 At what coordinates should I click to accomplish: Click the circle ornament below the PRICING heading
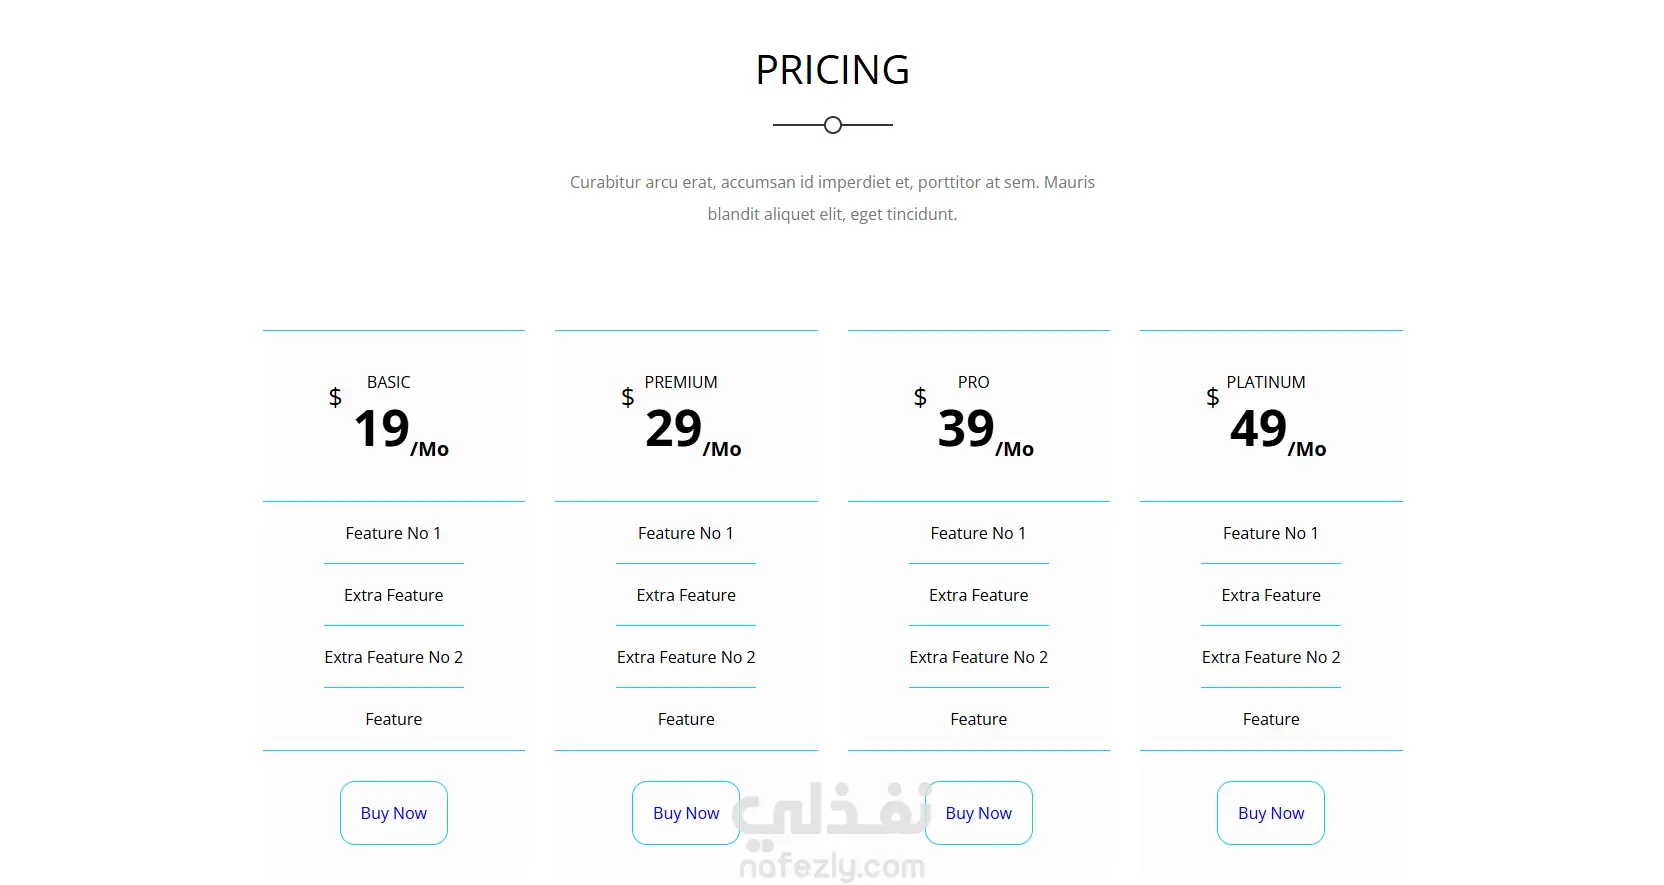[833, 125]
